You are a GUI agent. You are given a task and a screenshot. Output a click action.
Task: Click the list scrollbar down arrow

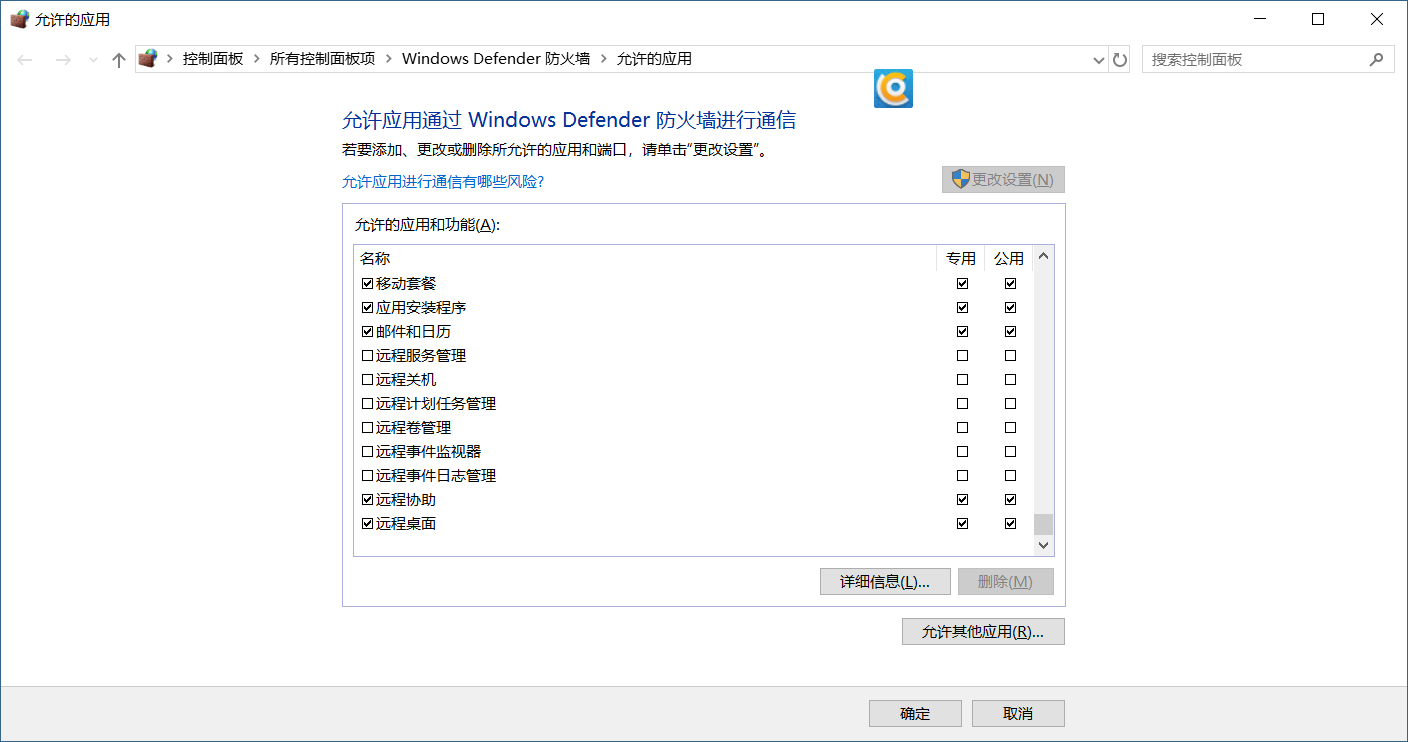pyautogui.click(x=1044, y=546)
